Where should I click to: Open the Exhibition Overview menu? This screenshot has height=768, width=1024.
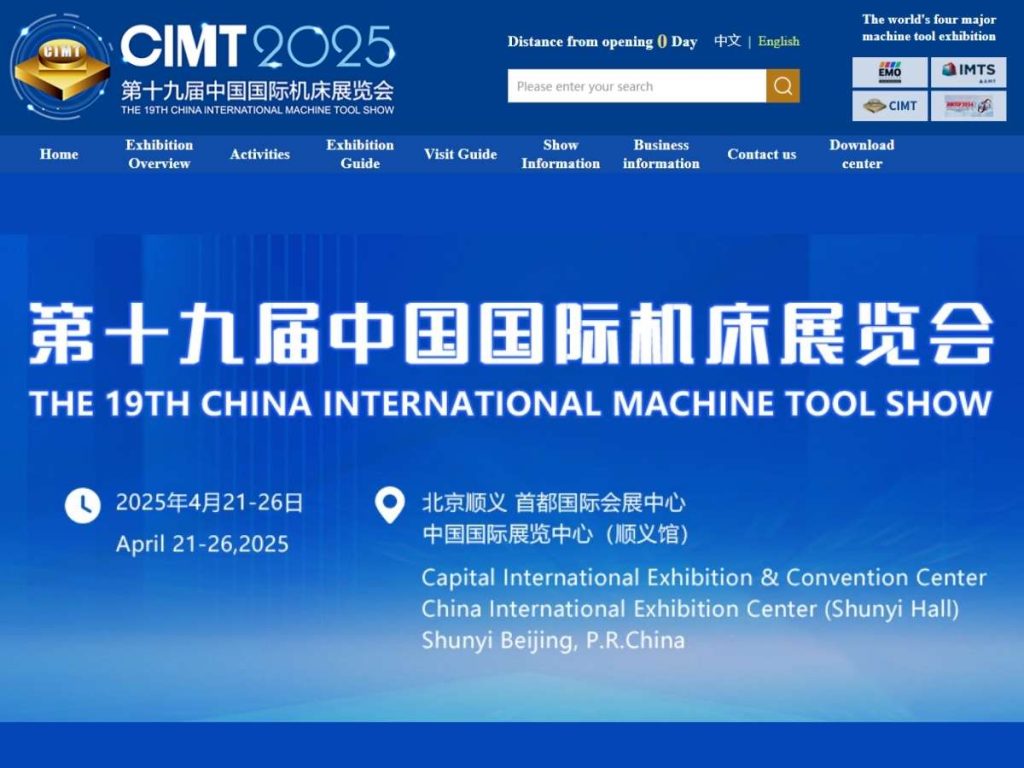[x=159, y=154]
